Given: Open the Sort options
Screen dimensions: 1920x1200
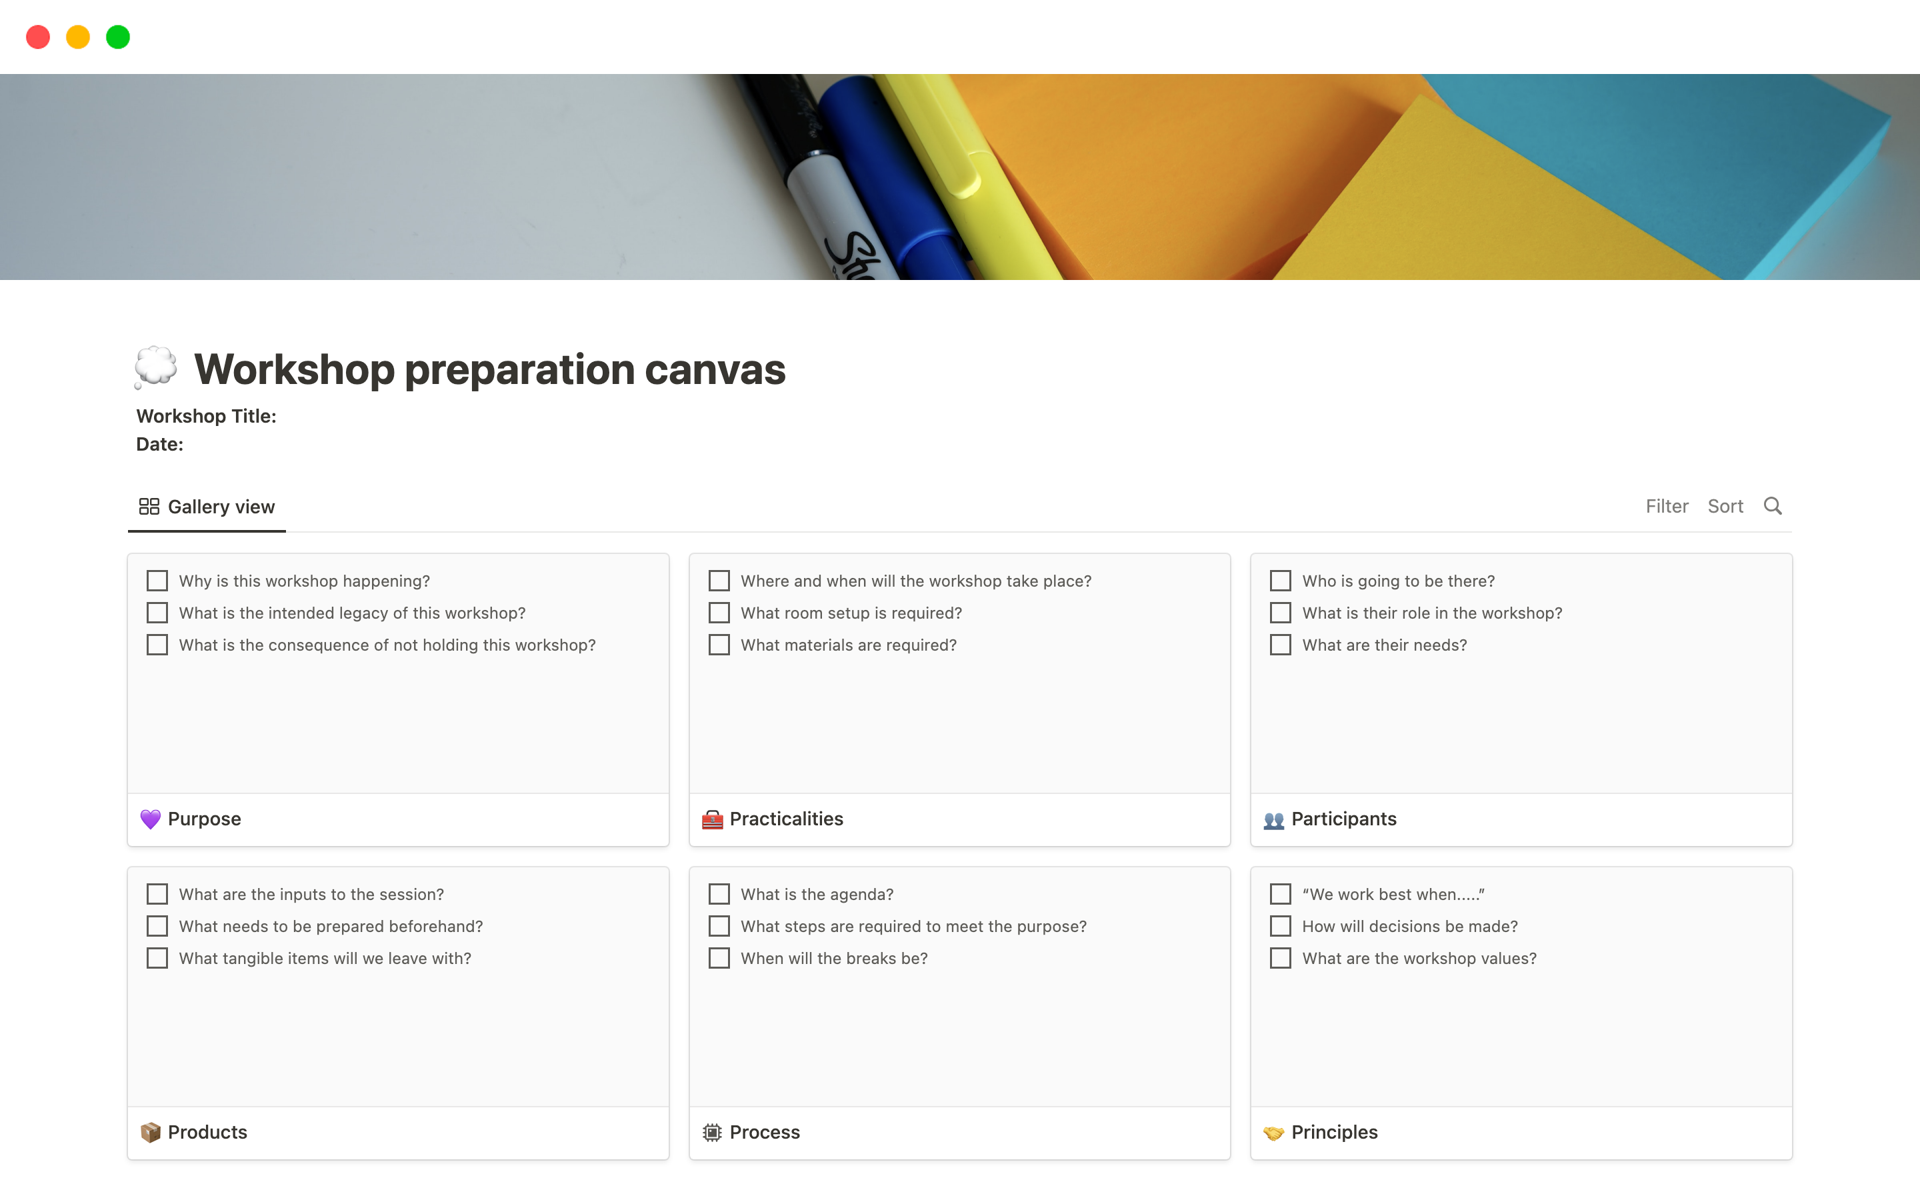Looking at the screenshot, I should [x=1725, y=506].
